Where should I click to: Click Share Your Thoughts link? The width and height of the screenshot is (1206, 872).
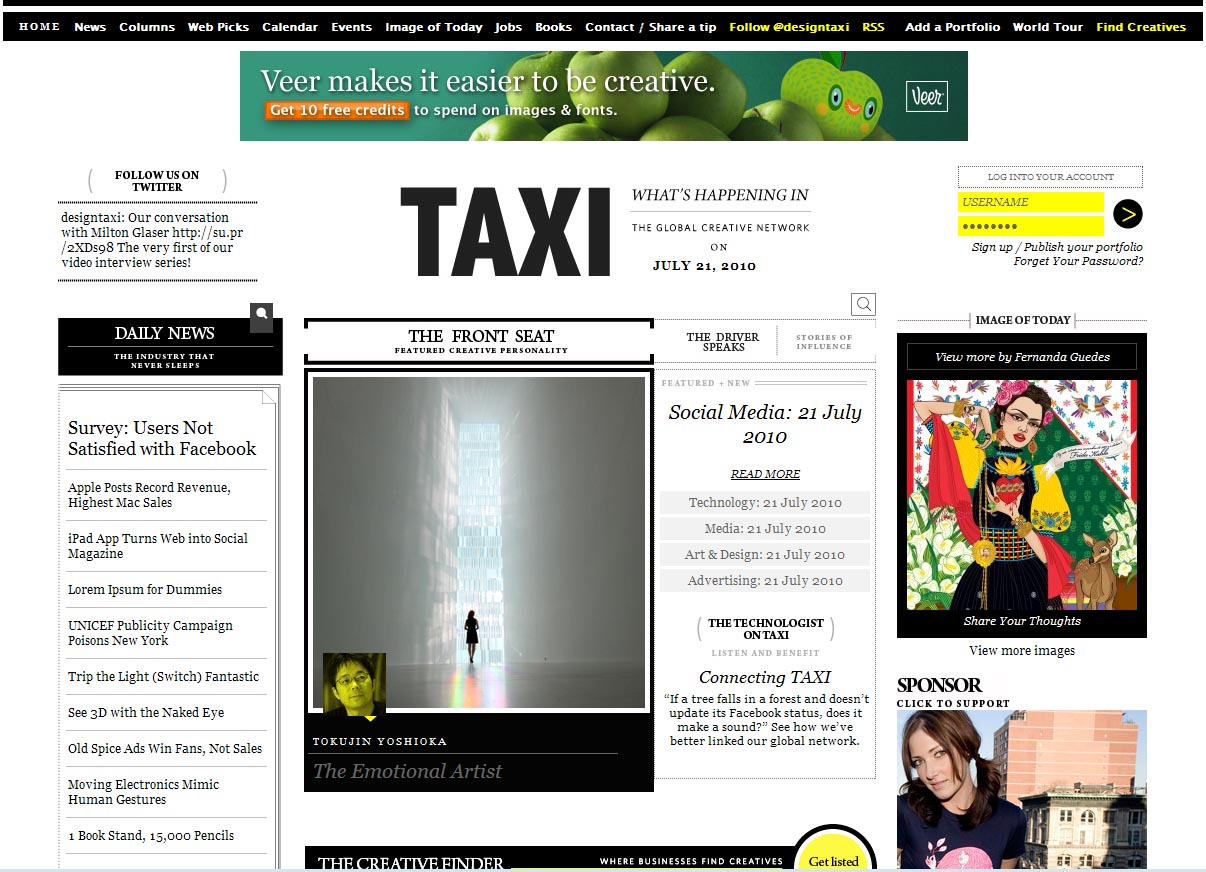click(x=1022, y=621)
